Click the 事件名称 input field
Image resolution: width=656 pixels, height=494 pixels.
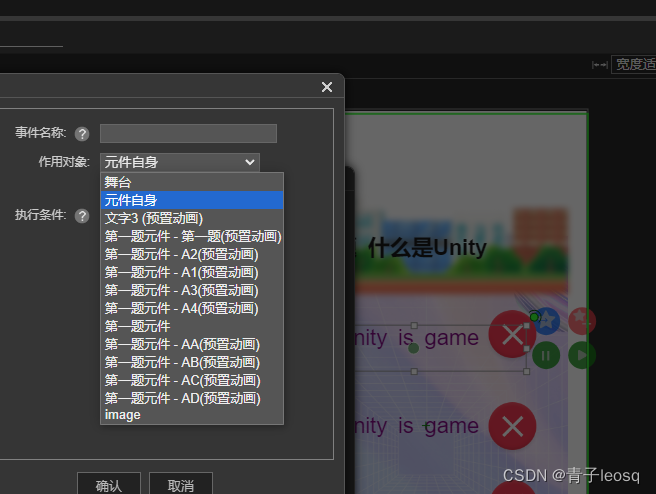(x=188, y=133)
